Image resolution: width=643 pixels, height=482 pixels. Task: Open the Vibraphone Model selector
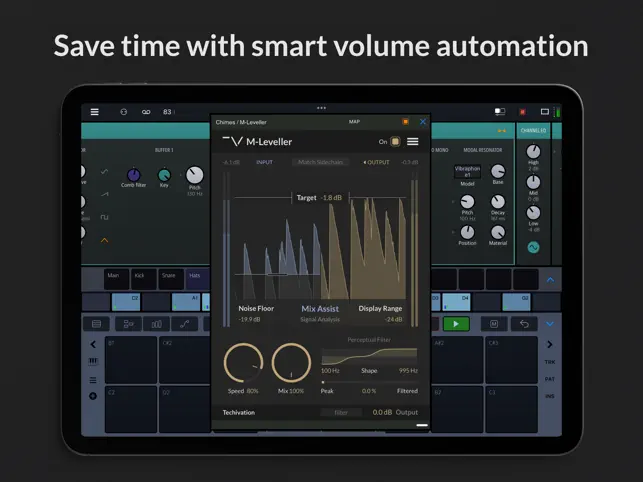[467, 171]
